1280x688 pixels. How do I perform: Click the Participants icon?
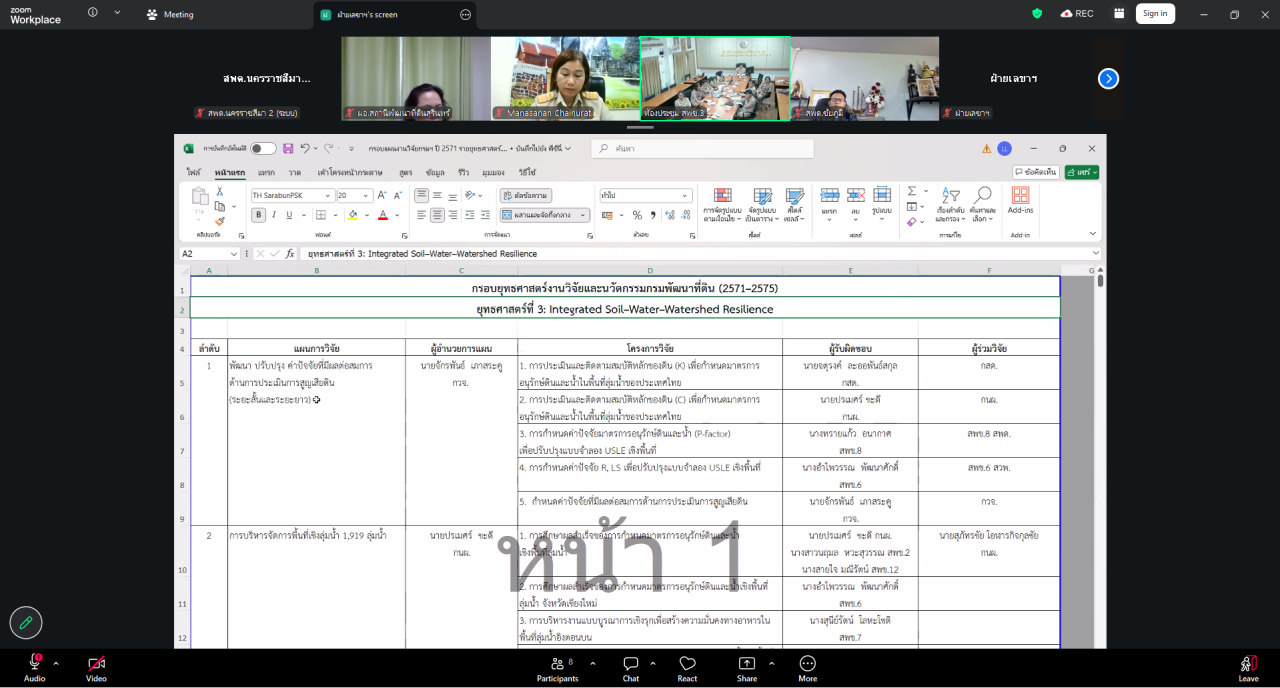(x=557, y=664)
